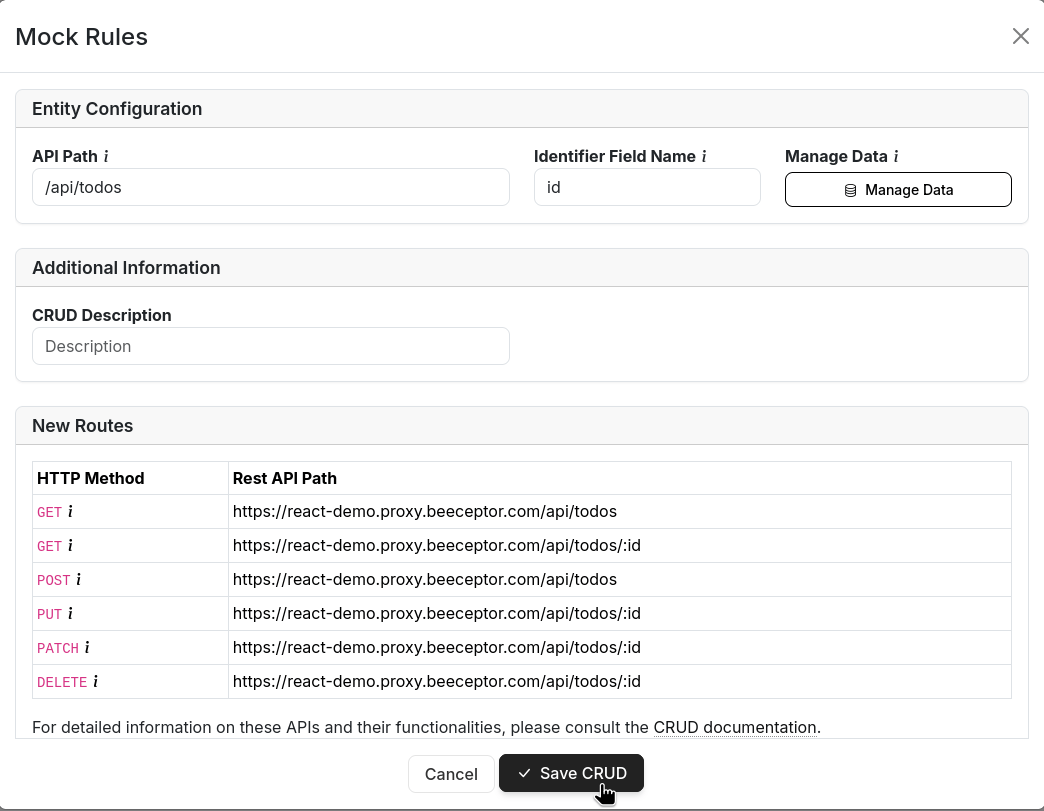Click the info icon next to Manage Data
Screen dimensions: 1044x811
click(x=895, y=156)
